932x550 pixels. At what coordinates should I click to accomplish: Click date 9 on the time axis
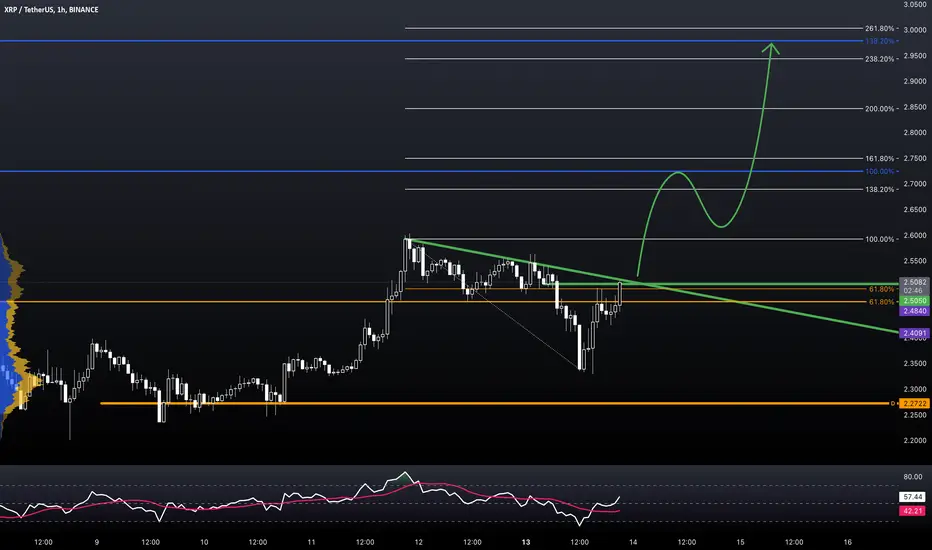coord(96,542)
